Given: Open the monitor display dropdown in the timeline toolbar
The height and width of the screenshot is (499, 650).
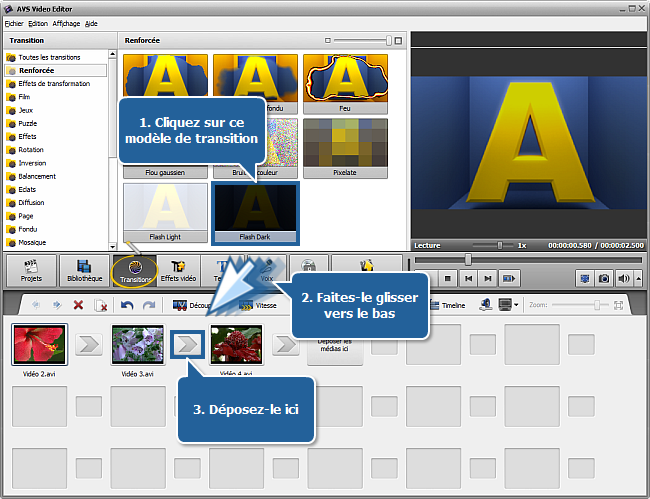Looking at the screenshot, I should coord(508,305).
